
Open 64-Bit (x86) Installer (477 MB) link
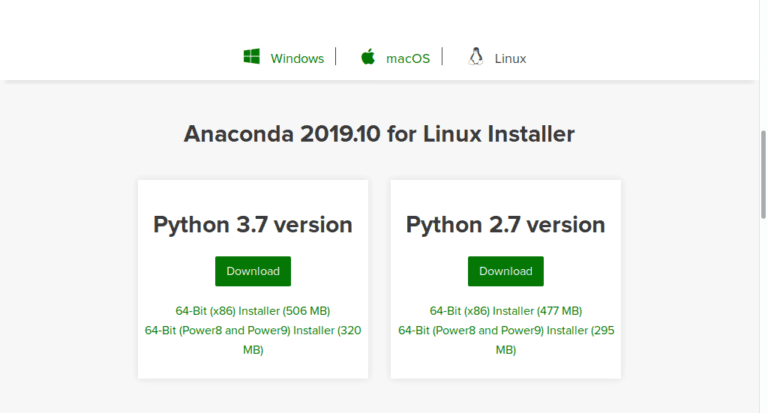505,311
